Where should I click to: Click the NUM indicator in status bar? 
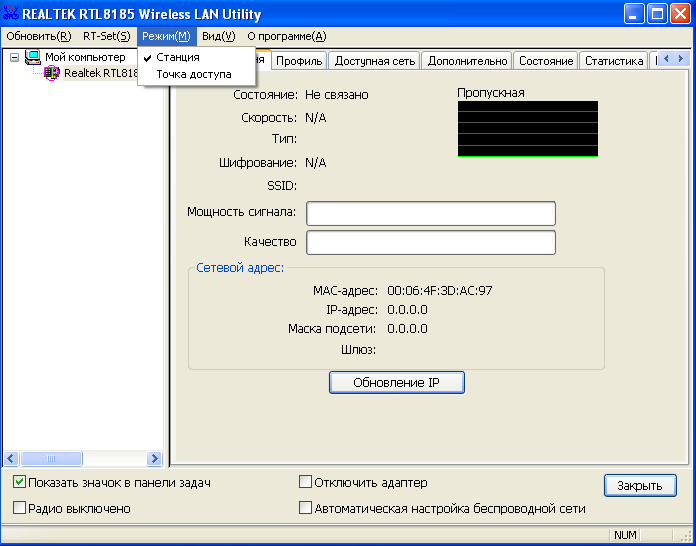coord(625,535)
